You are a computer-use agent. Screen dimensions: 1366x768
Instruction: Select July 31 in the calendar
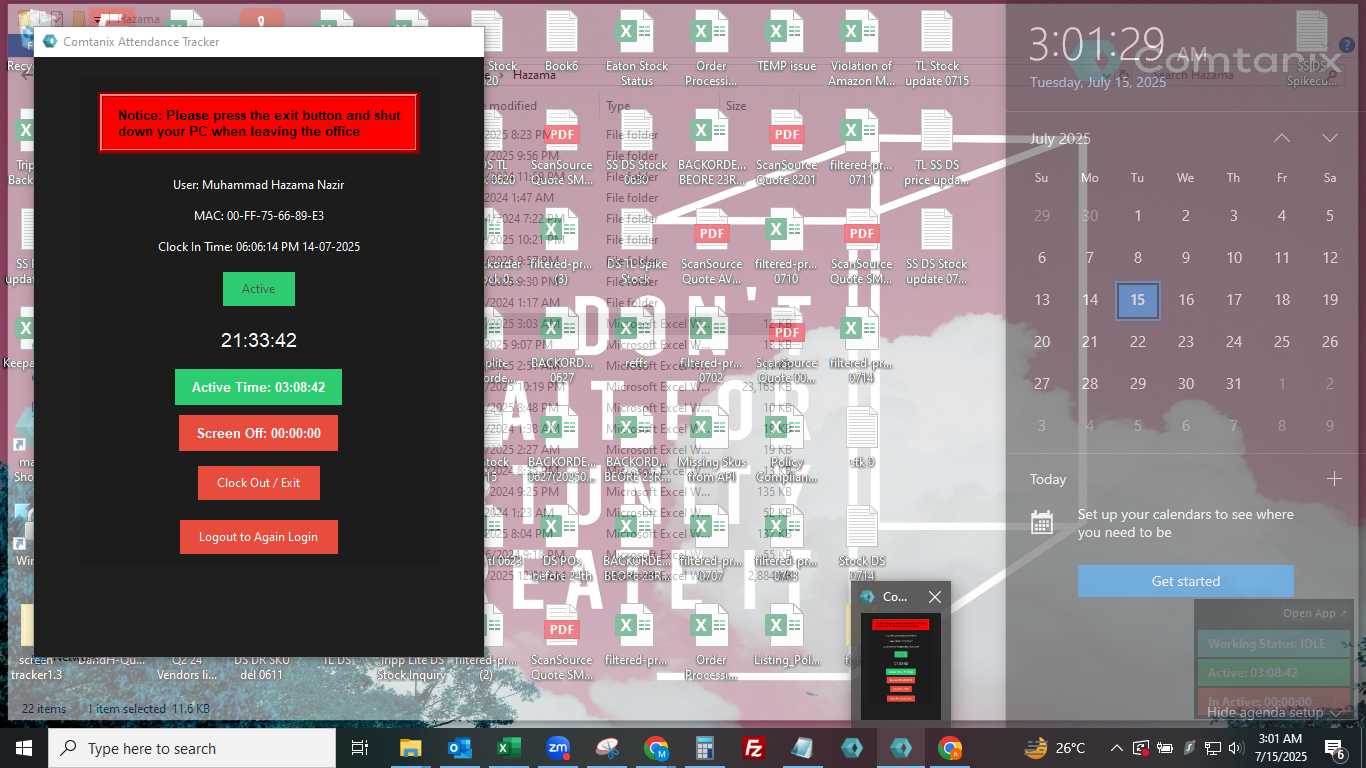point(1234,384)
